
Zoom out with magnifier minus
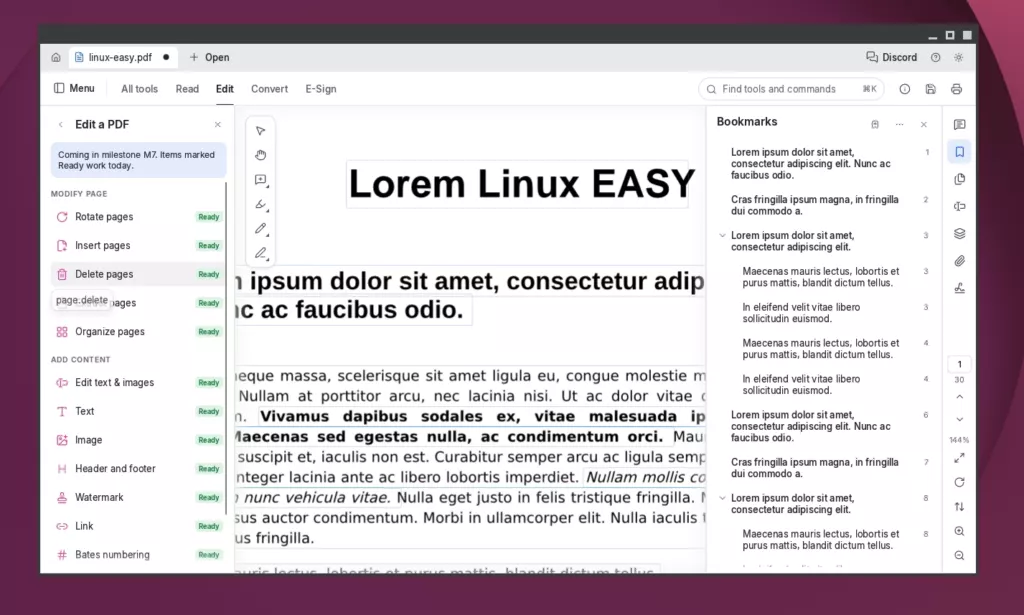(x=959, y=556)
